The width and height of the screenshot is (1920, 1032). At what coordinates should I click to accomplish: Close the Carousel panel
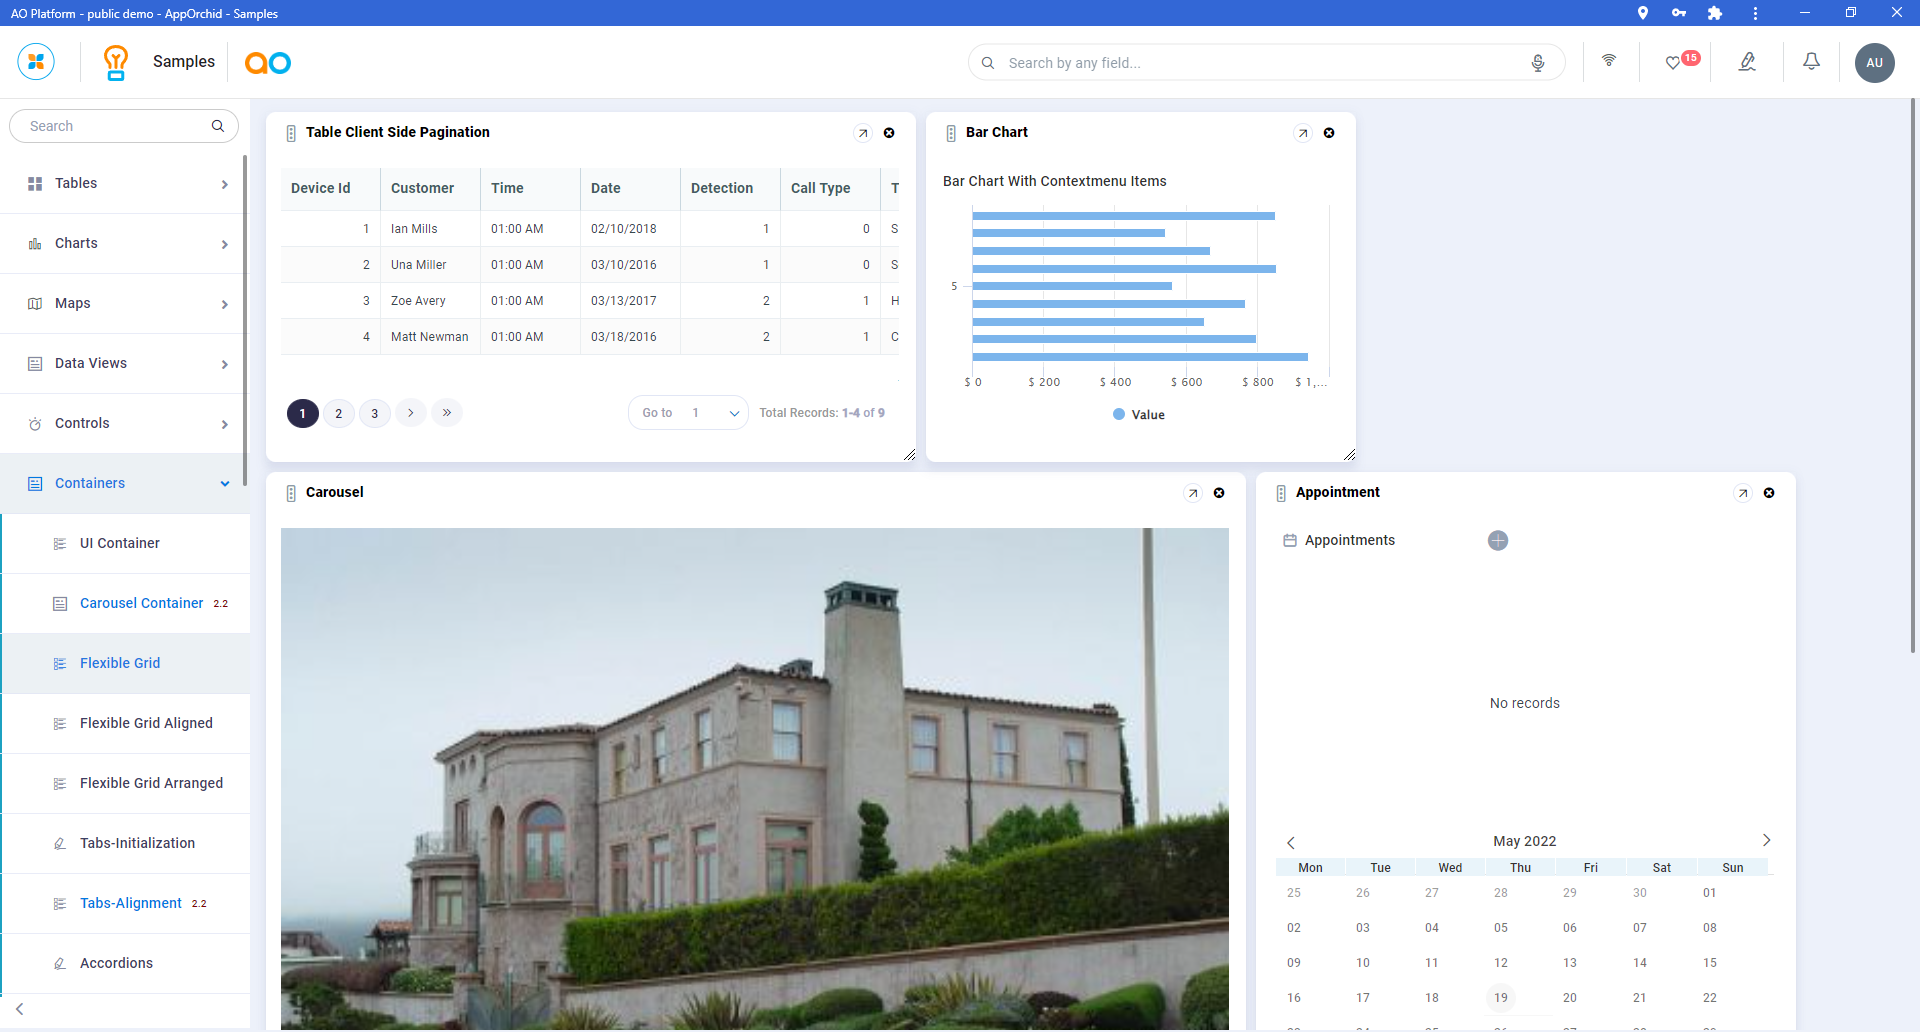(1219, 493)
